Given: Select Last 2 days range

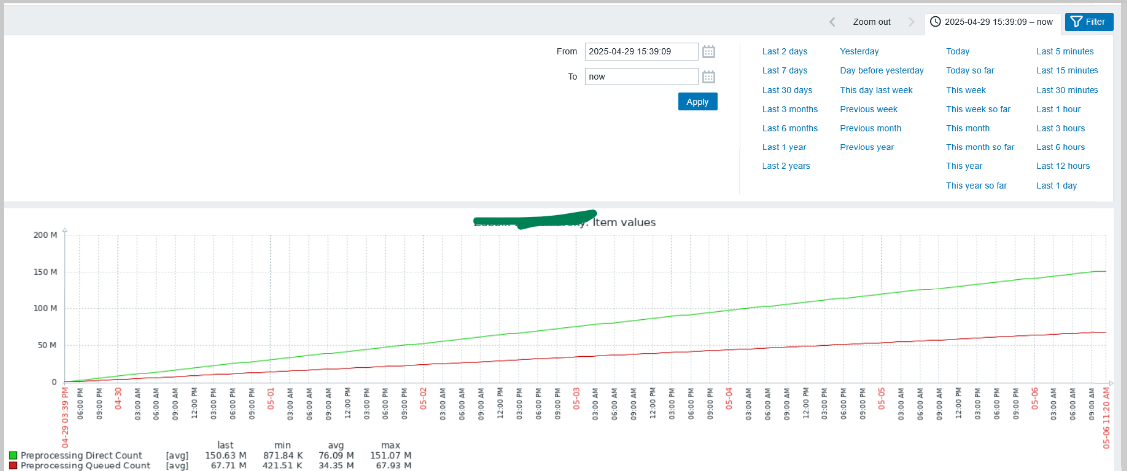Looking at the screenshot, I should 784,52.
